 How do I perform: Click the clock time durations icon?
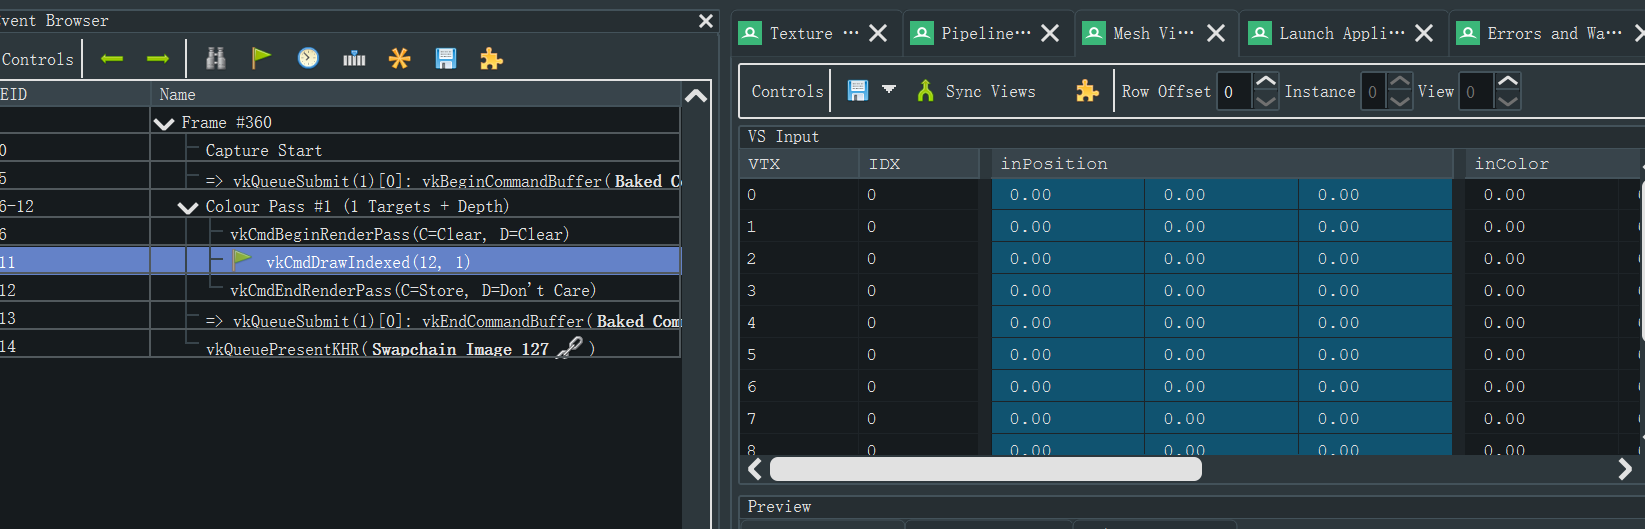[308, 58]
